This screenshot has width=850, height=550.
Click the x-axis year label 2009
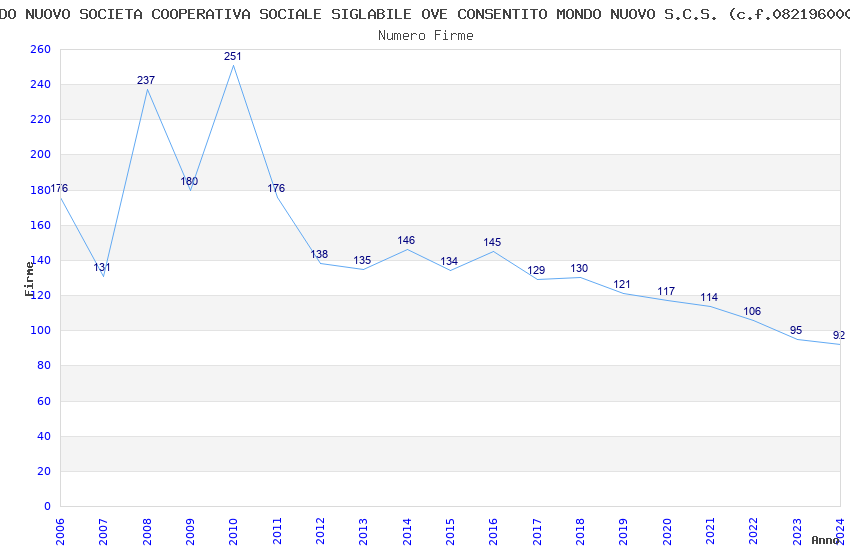click(x=190, y=532)
